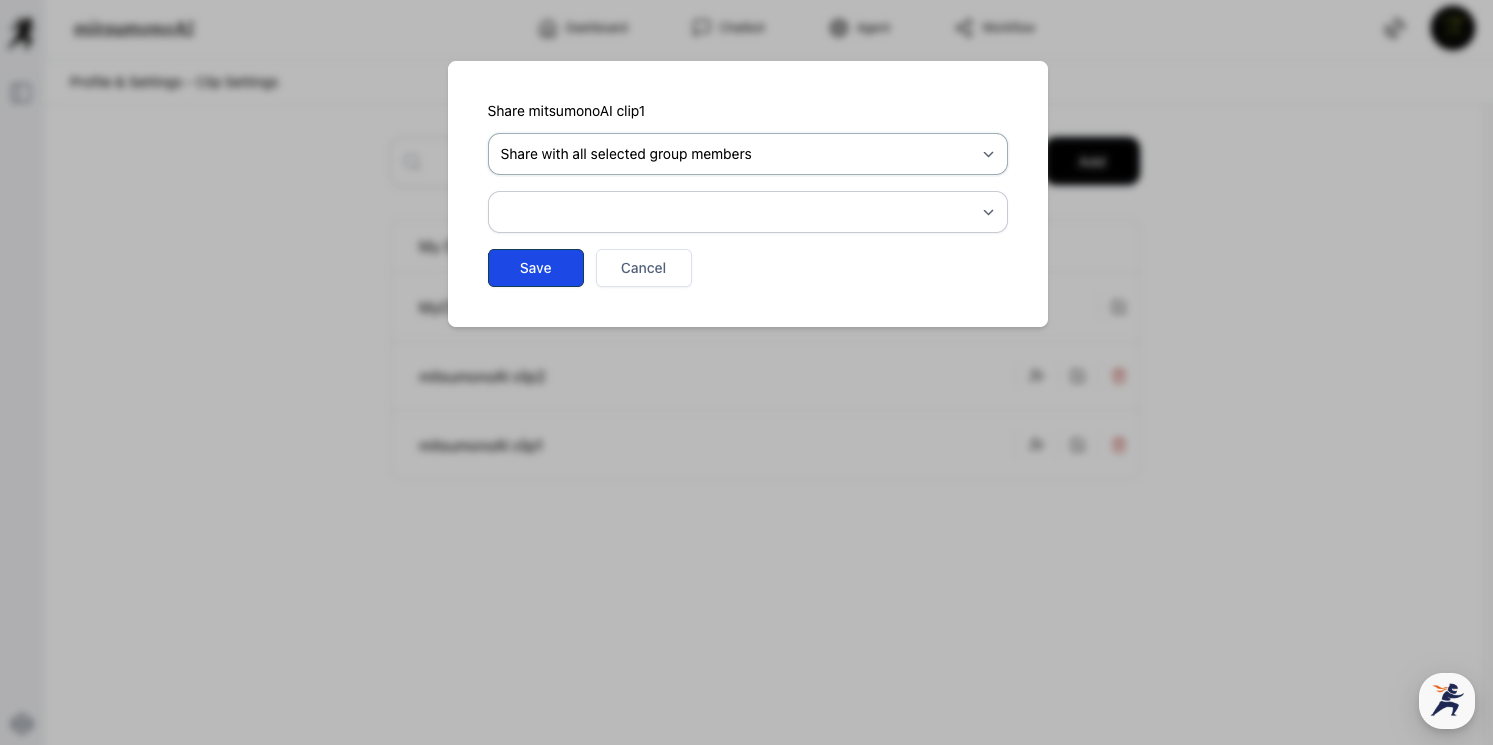Viewport: 1493px width, 745px height.
Task: Click the ninja logo in top-left corner
Action: [x=21, y=32]
